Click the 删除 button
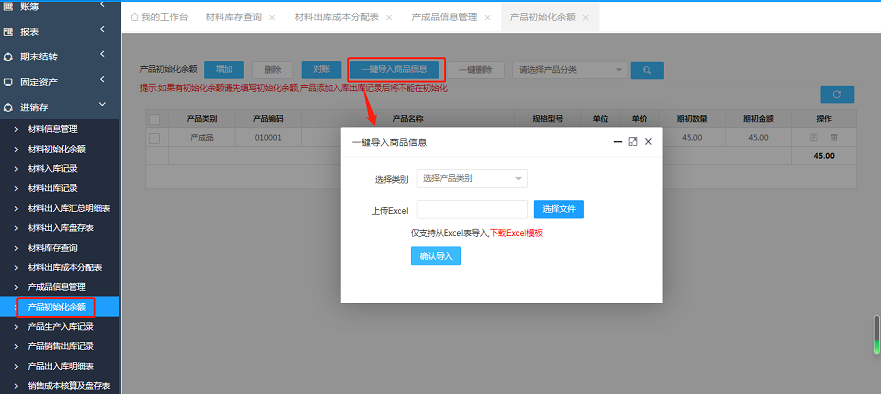 point(273,70)
